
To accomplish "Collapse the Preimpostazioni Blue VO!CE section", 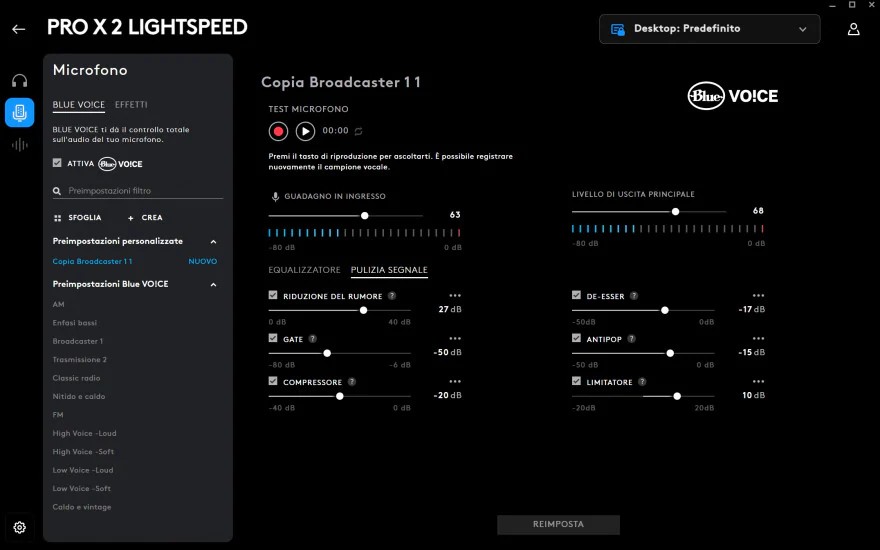I will point(213,285).
